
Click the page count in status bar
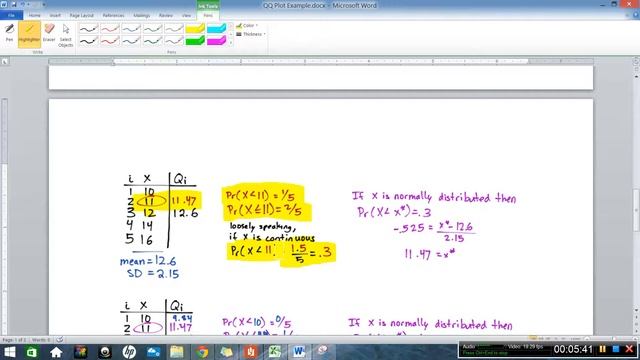(x=14, y=340)
